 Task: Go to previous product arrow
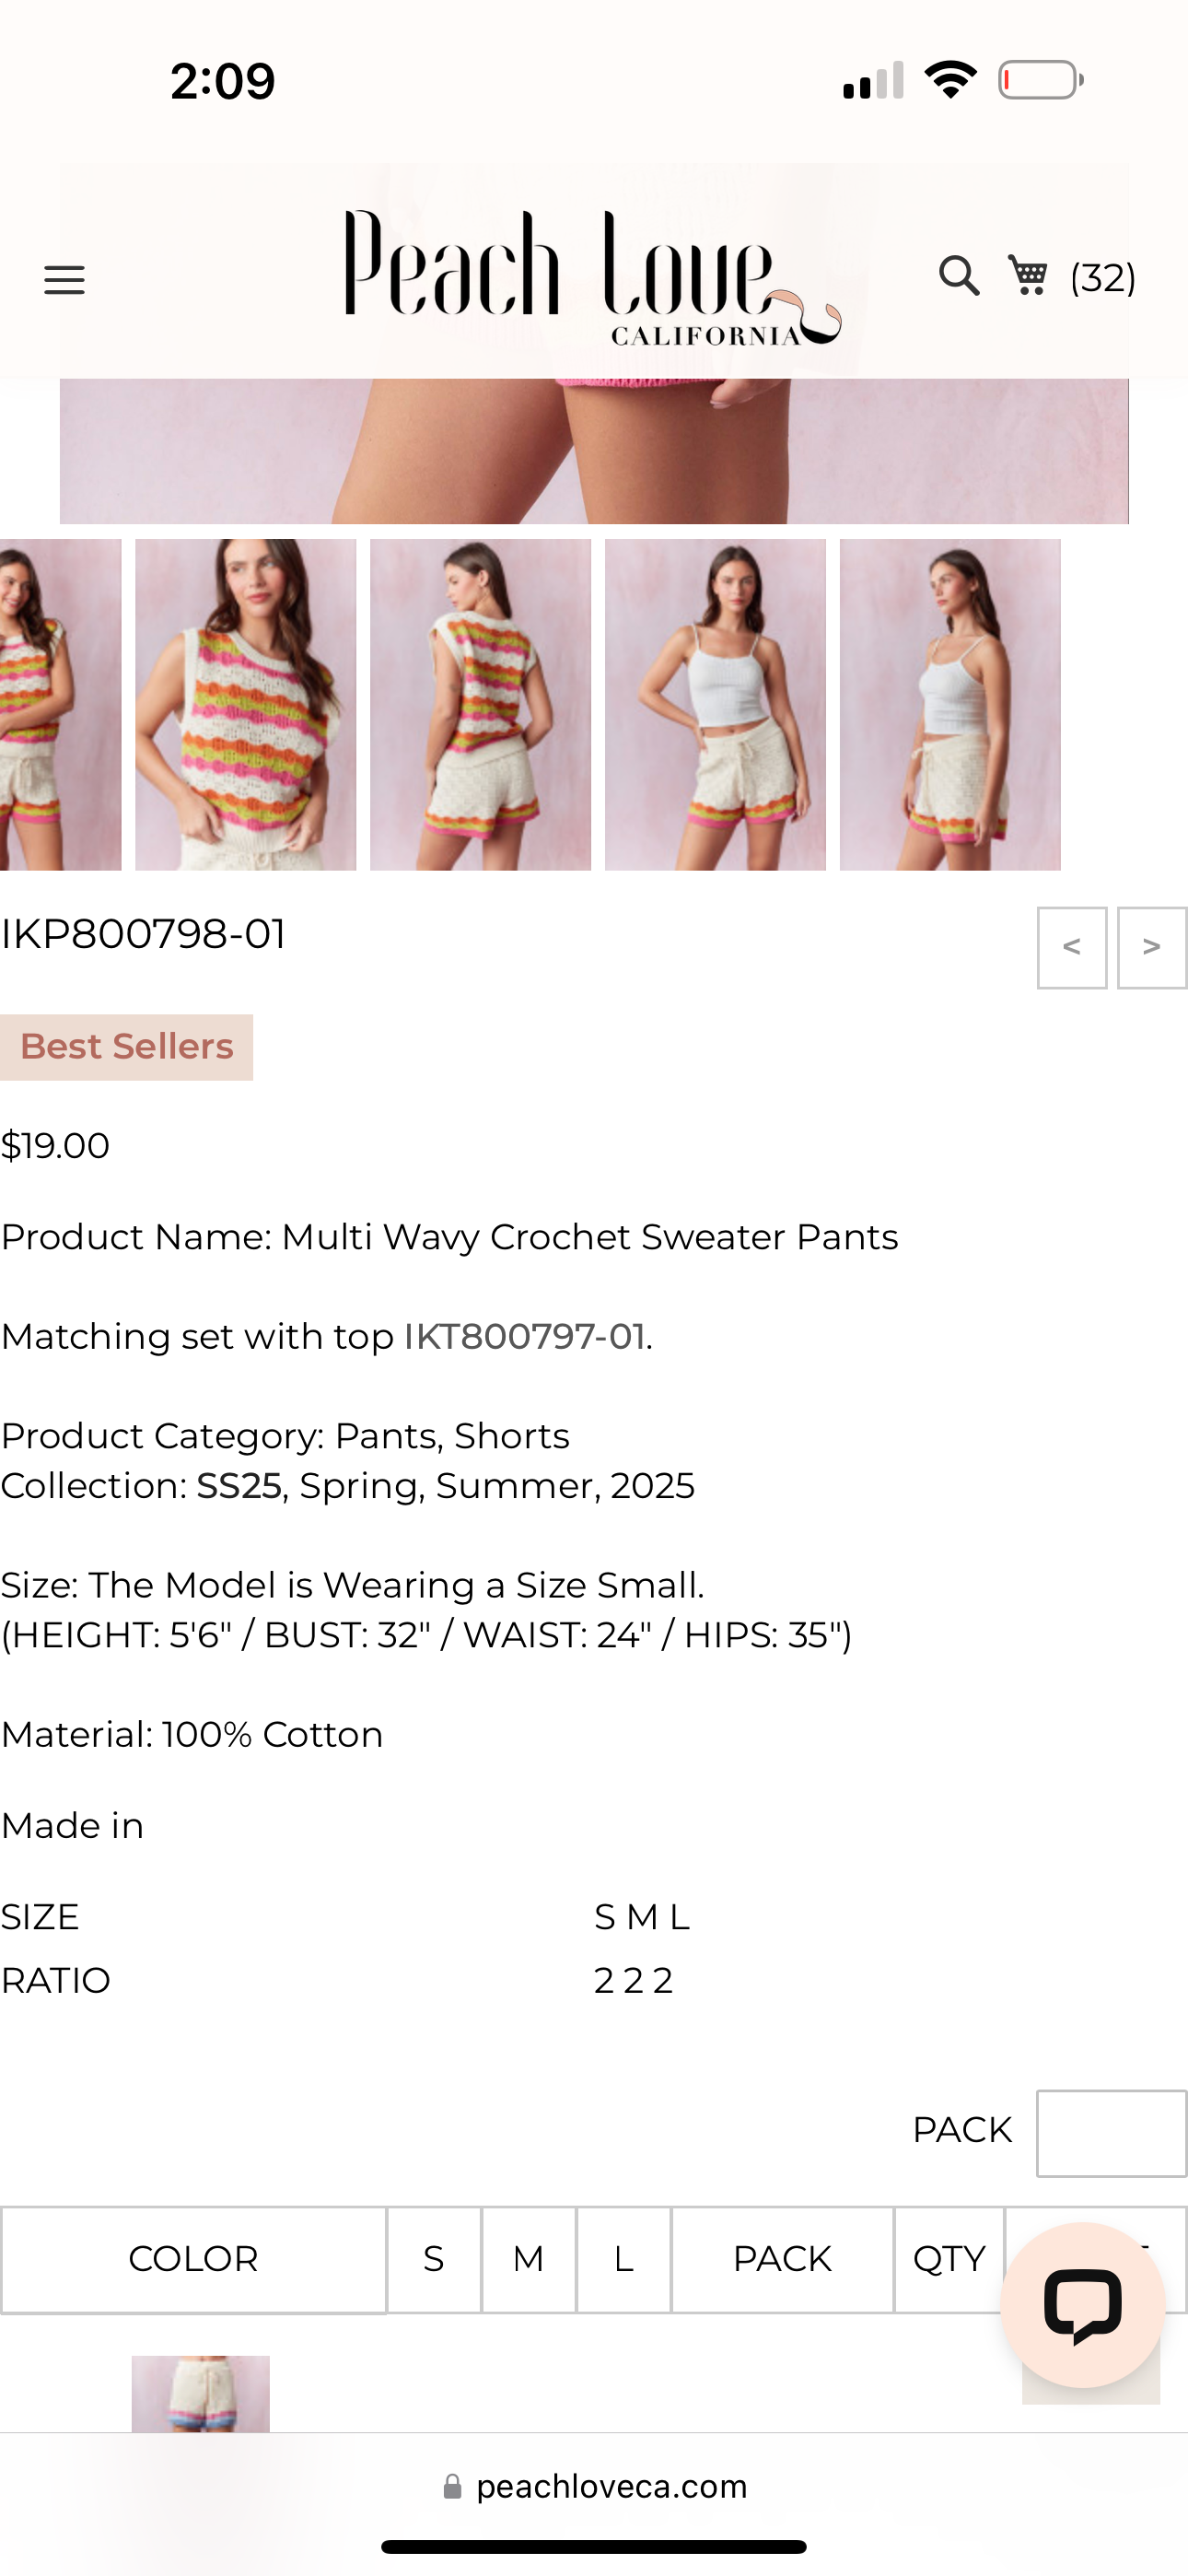pyautogui.click(x=1071, y=947)
